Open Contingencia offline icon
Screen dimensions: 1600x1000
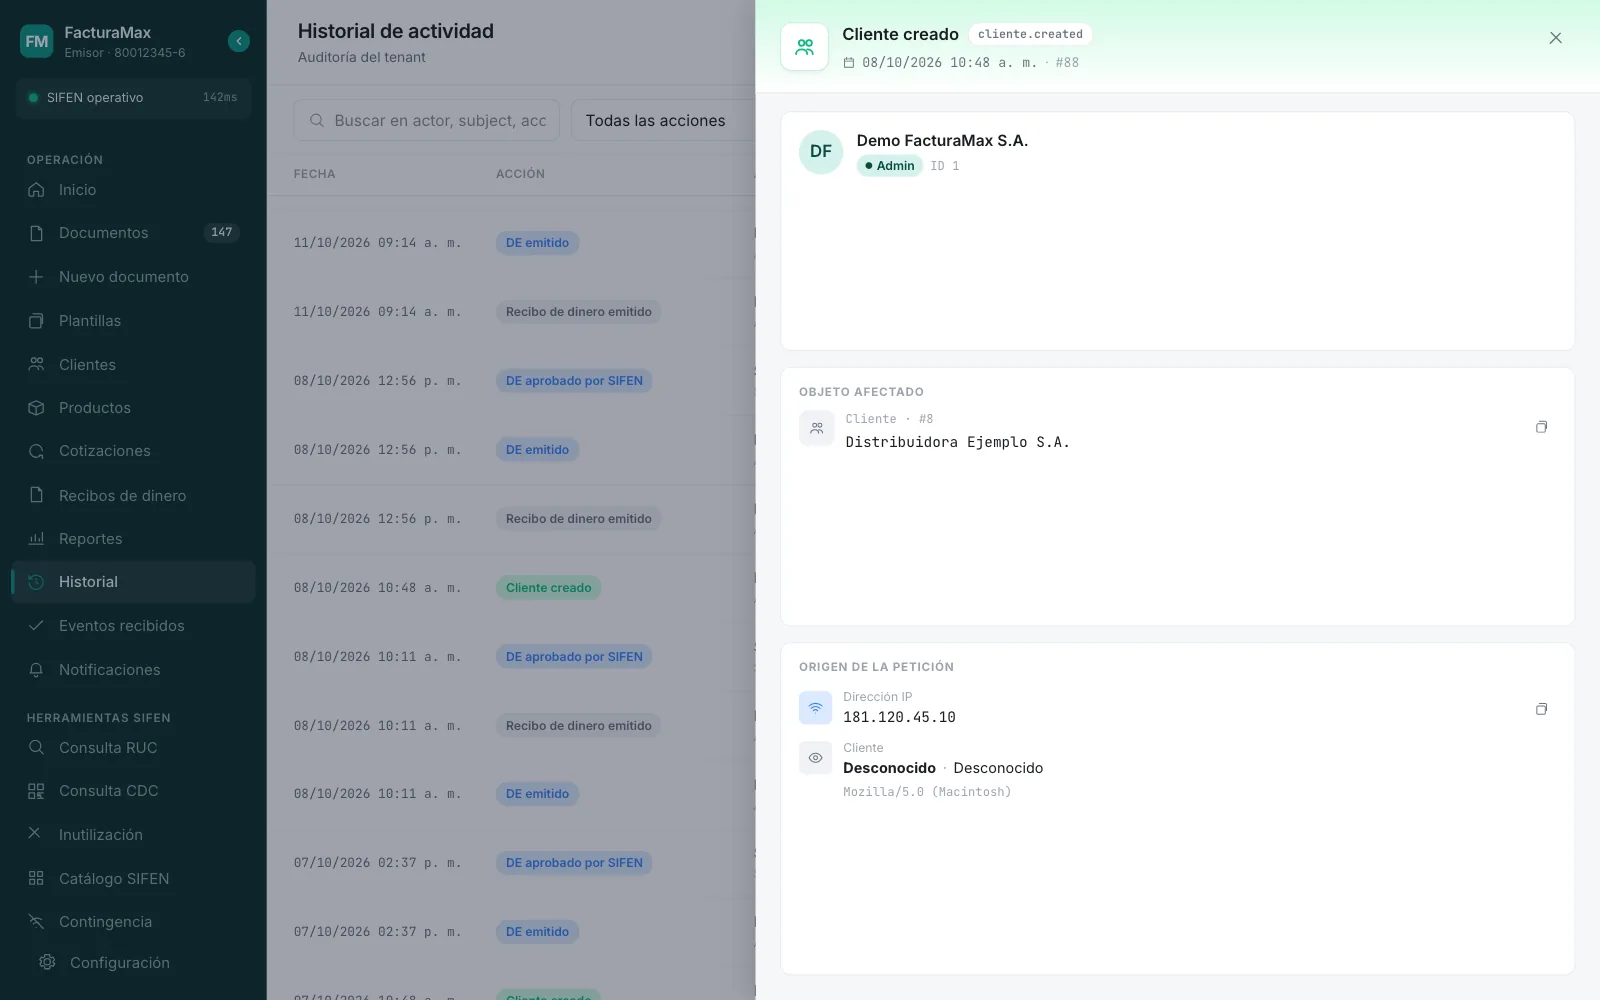click(x=36, y=922)
